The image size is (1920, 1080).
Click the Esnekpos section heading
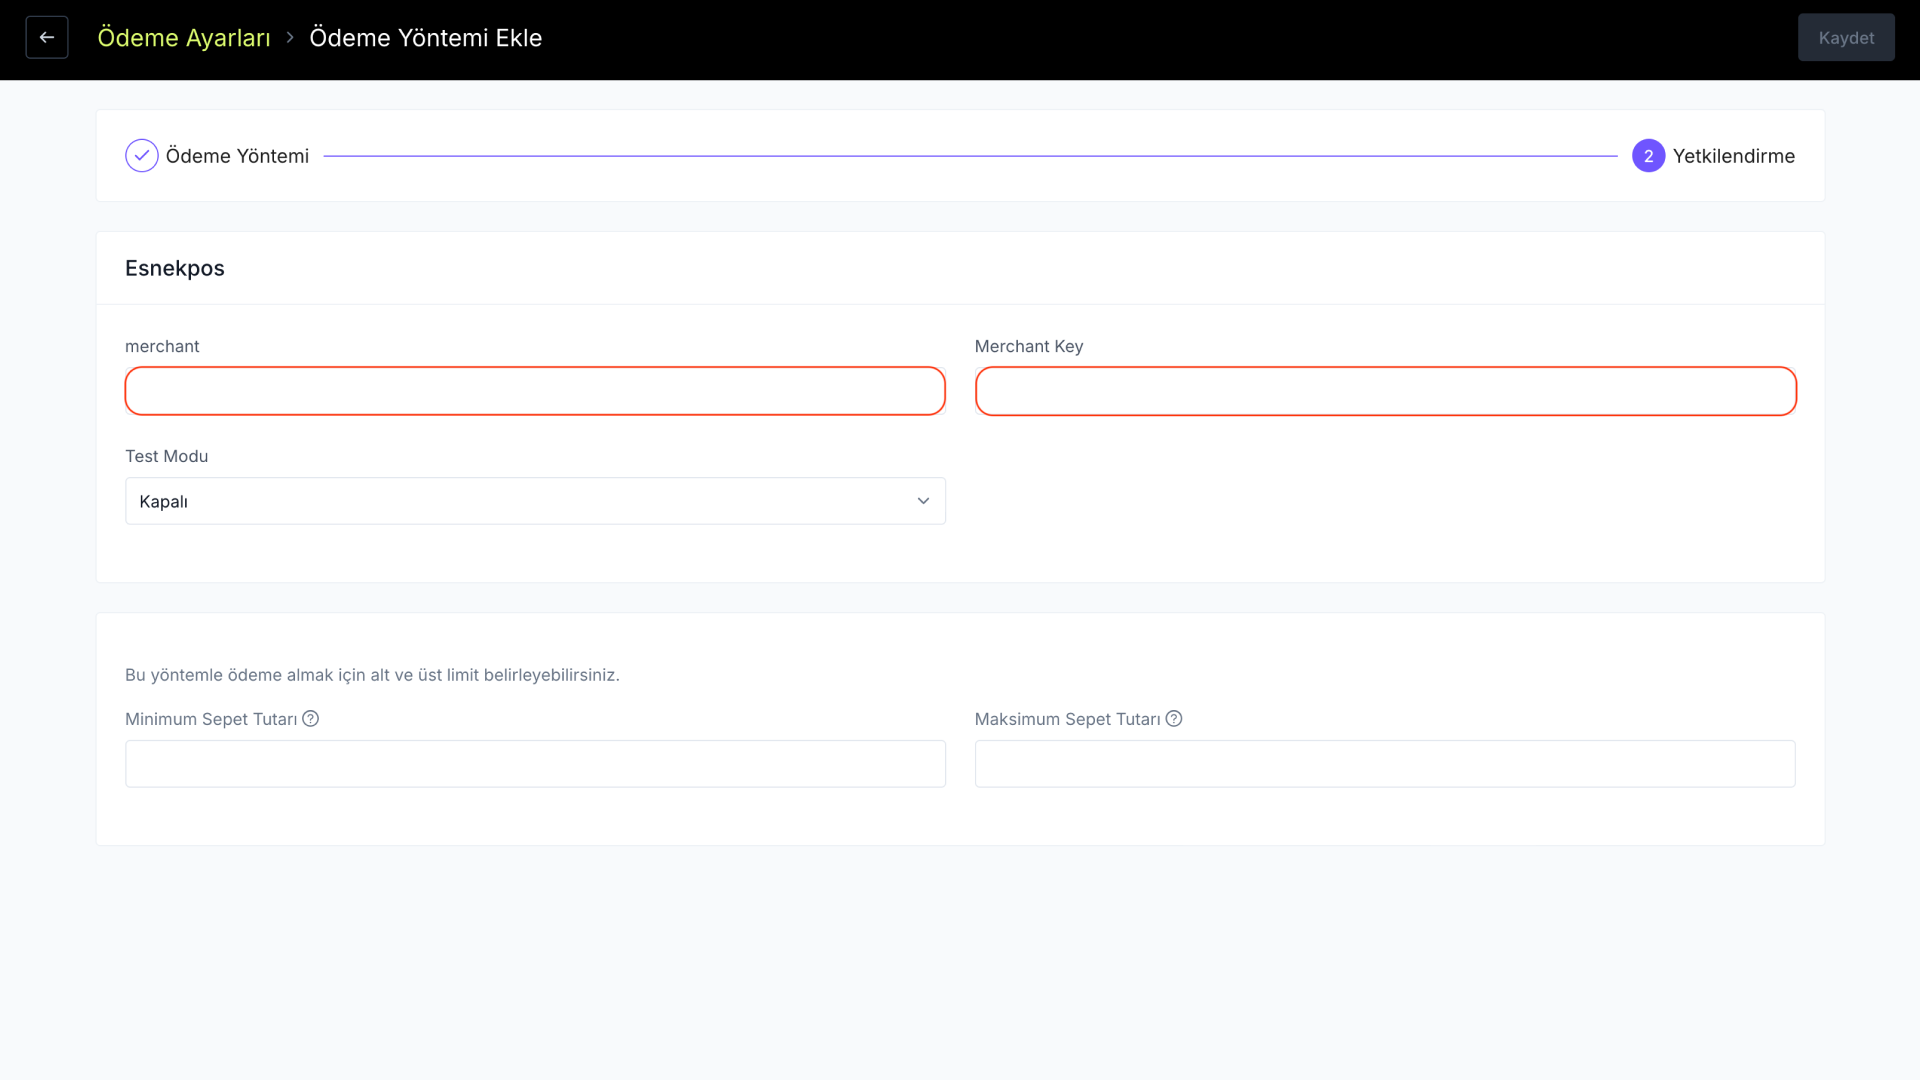pyautogui.click(x=175, y=268)
